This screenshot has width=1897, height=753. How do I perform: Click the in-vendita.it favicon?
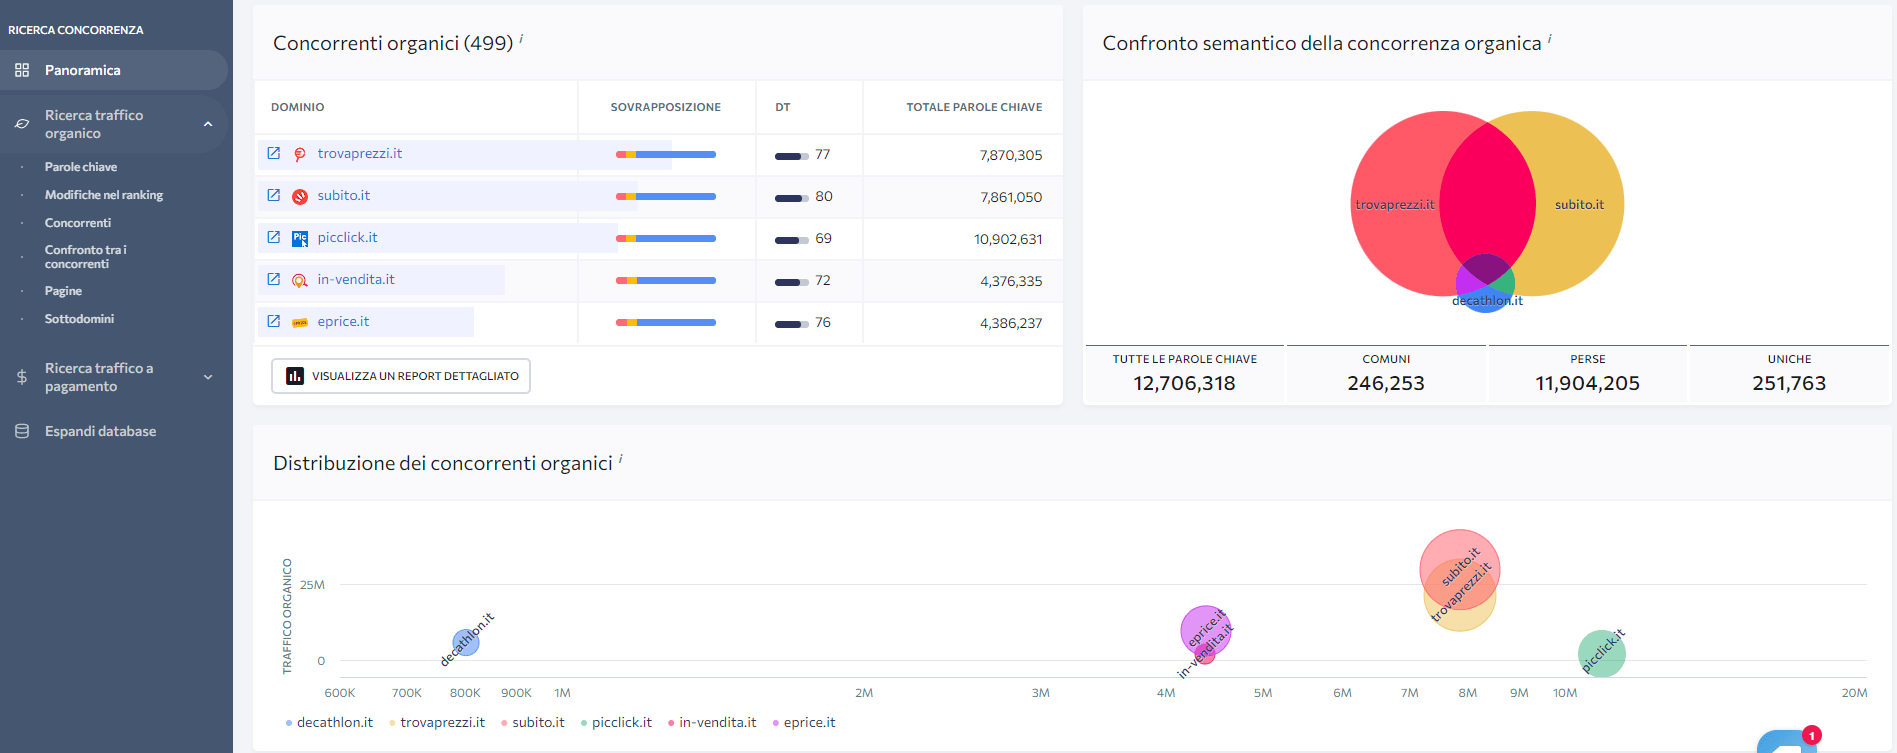299,280
